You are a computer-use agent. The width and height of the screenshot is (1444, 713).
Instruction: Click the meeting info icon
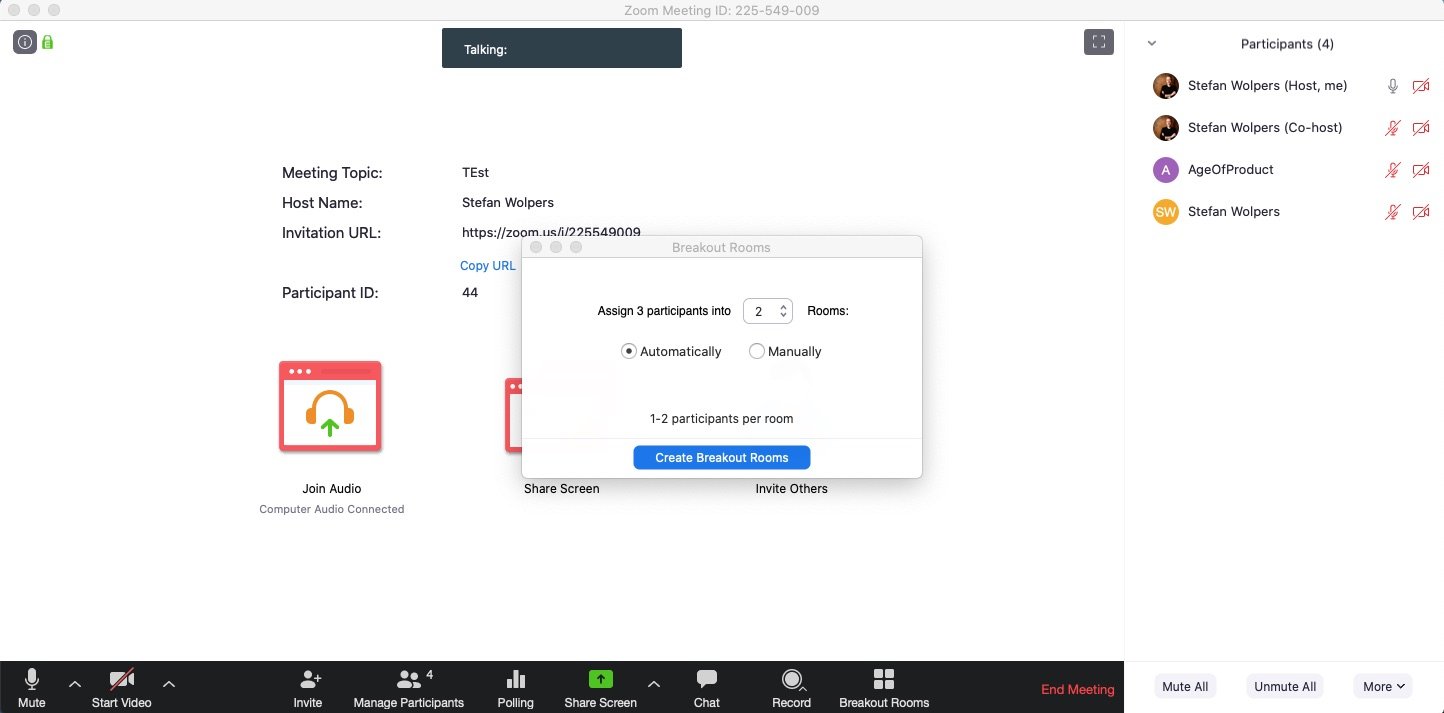click(25, 42)
